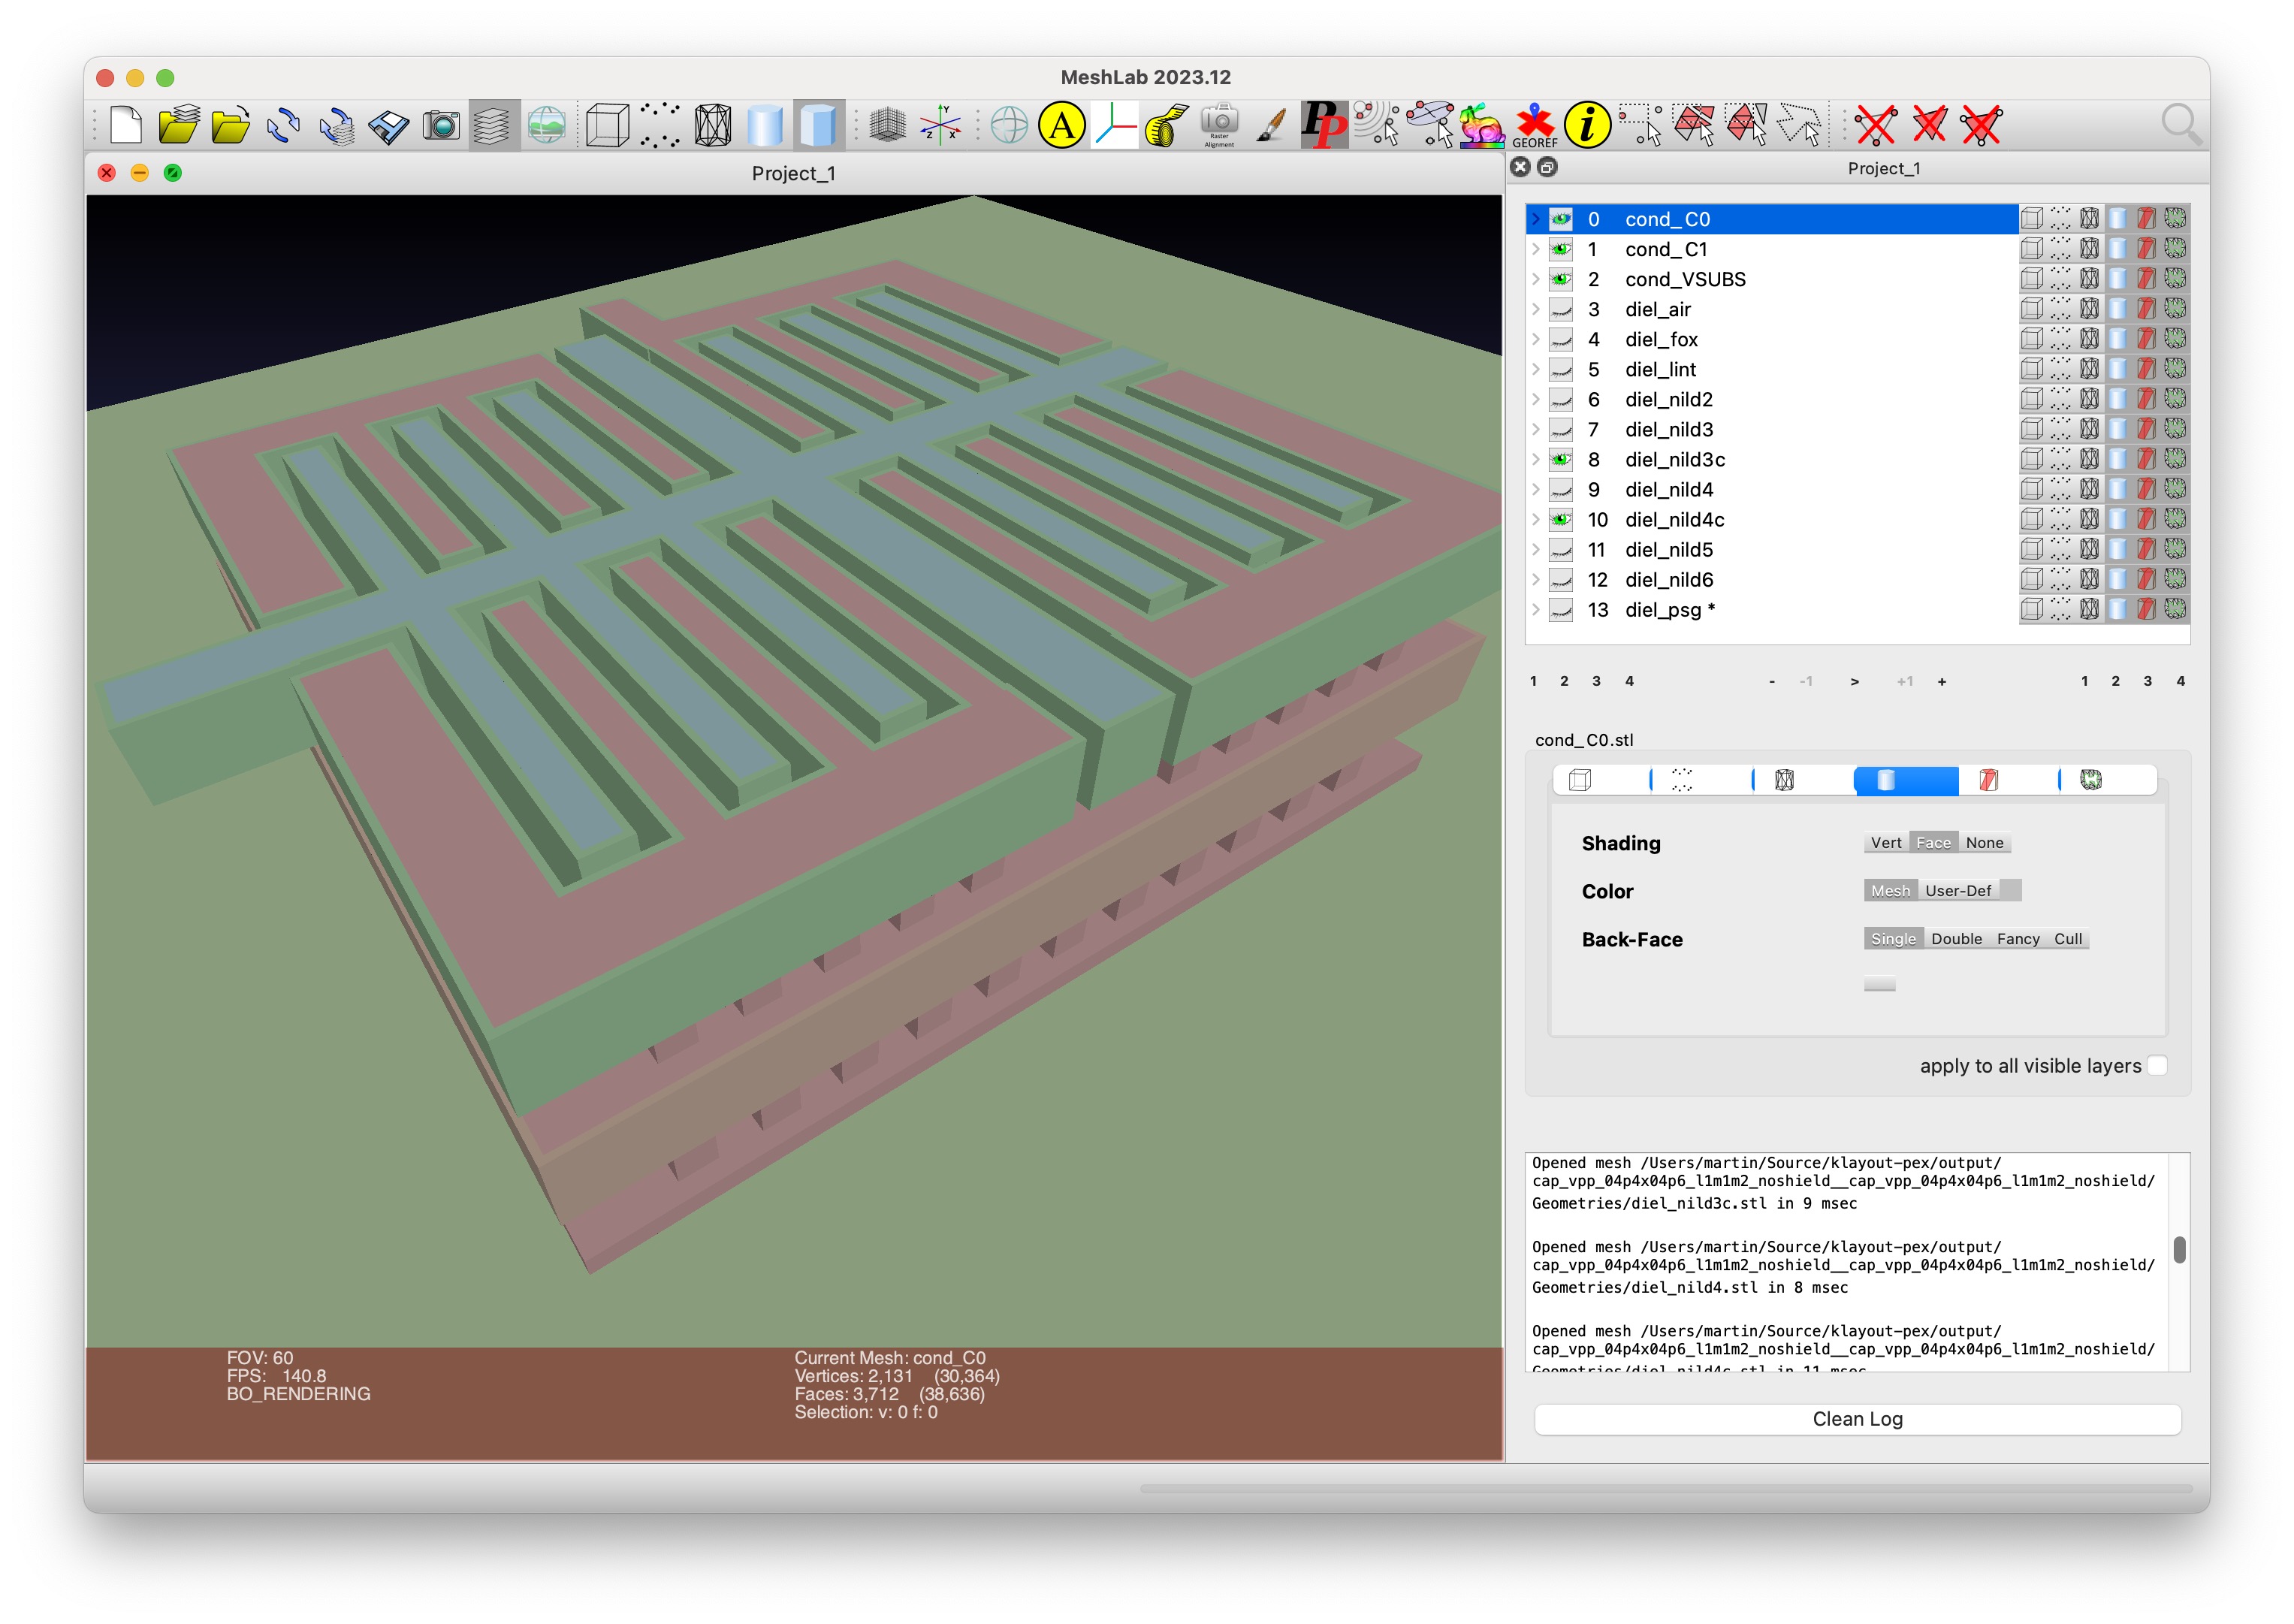Create a new empty project
Viewport: 2294px width, 1624px height.
coord(126,125)
